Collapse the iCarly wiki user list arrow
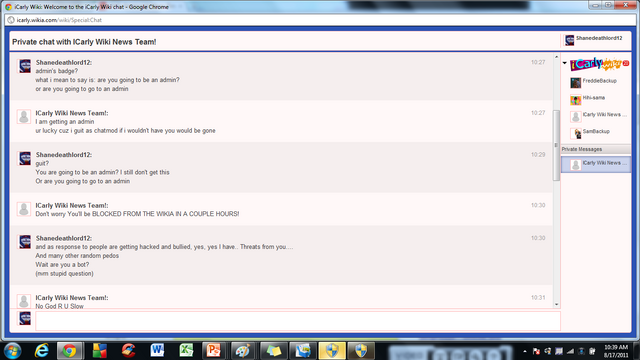Viewport: 640px width, 360px height. coord(565,63)
